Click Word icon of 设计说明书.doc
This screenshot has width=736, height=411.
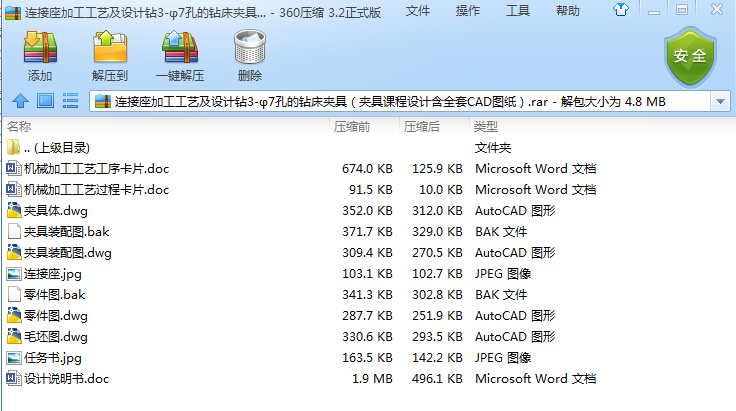tap(14, 379)
